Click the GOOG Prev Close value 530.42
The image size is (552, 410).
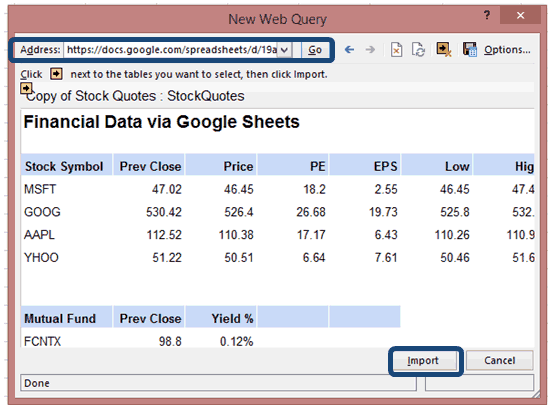164,212
